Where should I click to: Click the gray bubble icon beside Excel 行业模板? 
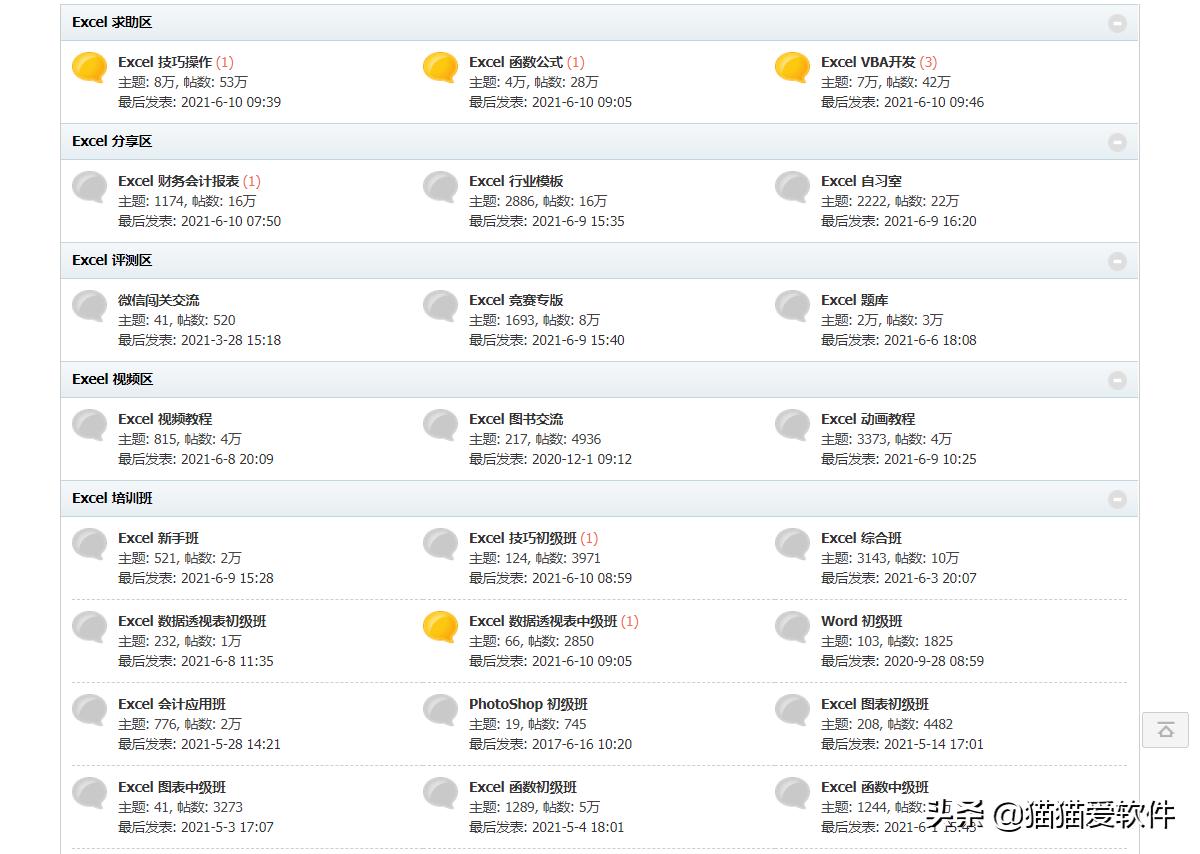pyautogui.click(x=441, y=187)
